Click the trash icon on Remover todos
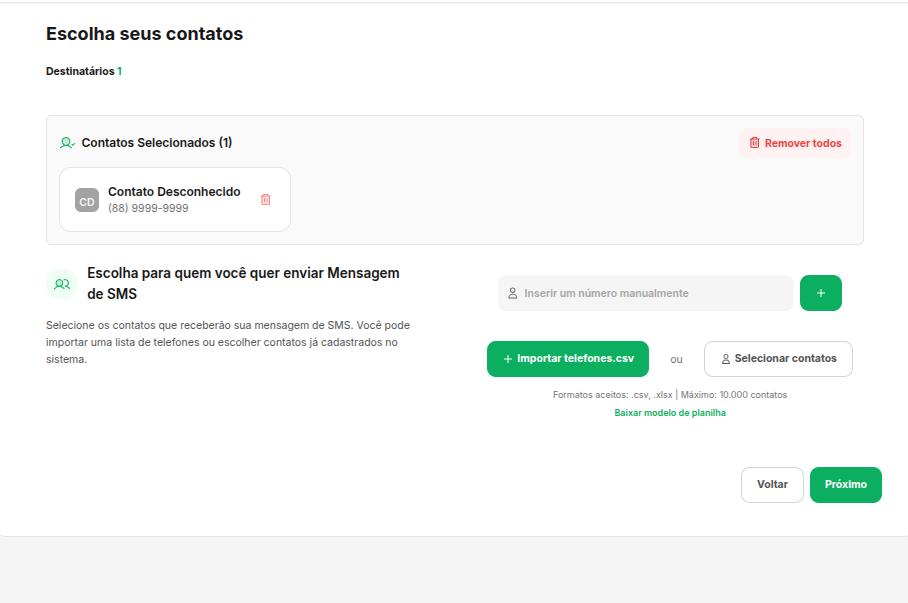This screenshot has width=908, height=603. [x=755, y=143]
